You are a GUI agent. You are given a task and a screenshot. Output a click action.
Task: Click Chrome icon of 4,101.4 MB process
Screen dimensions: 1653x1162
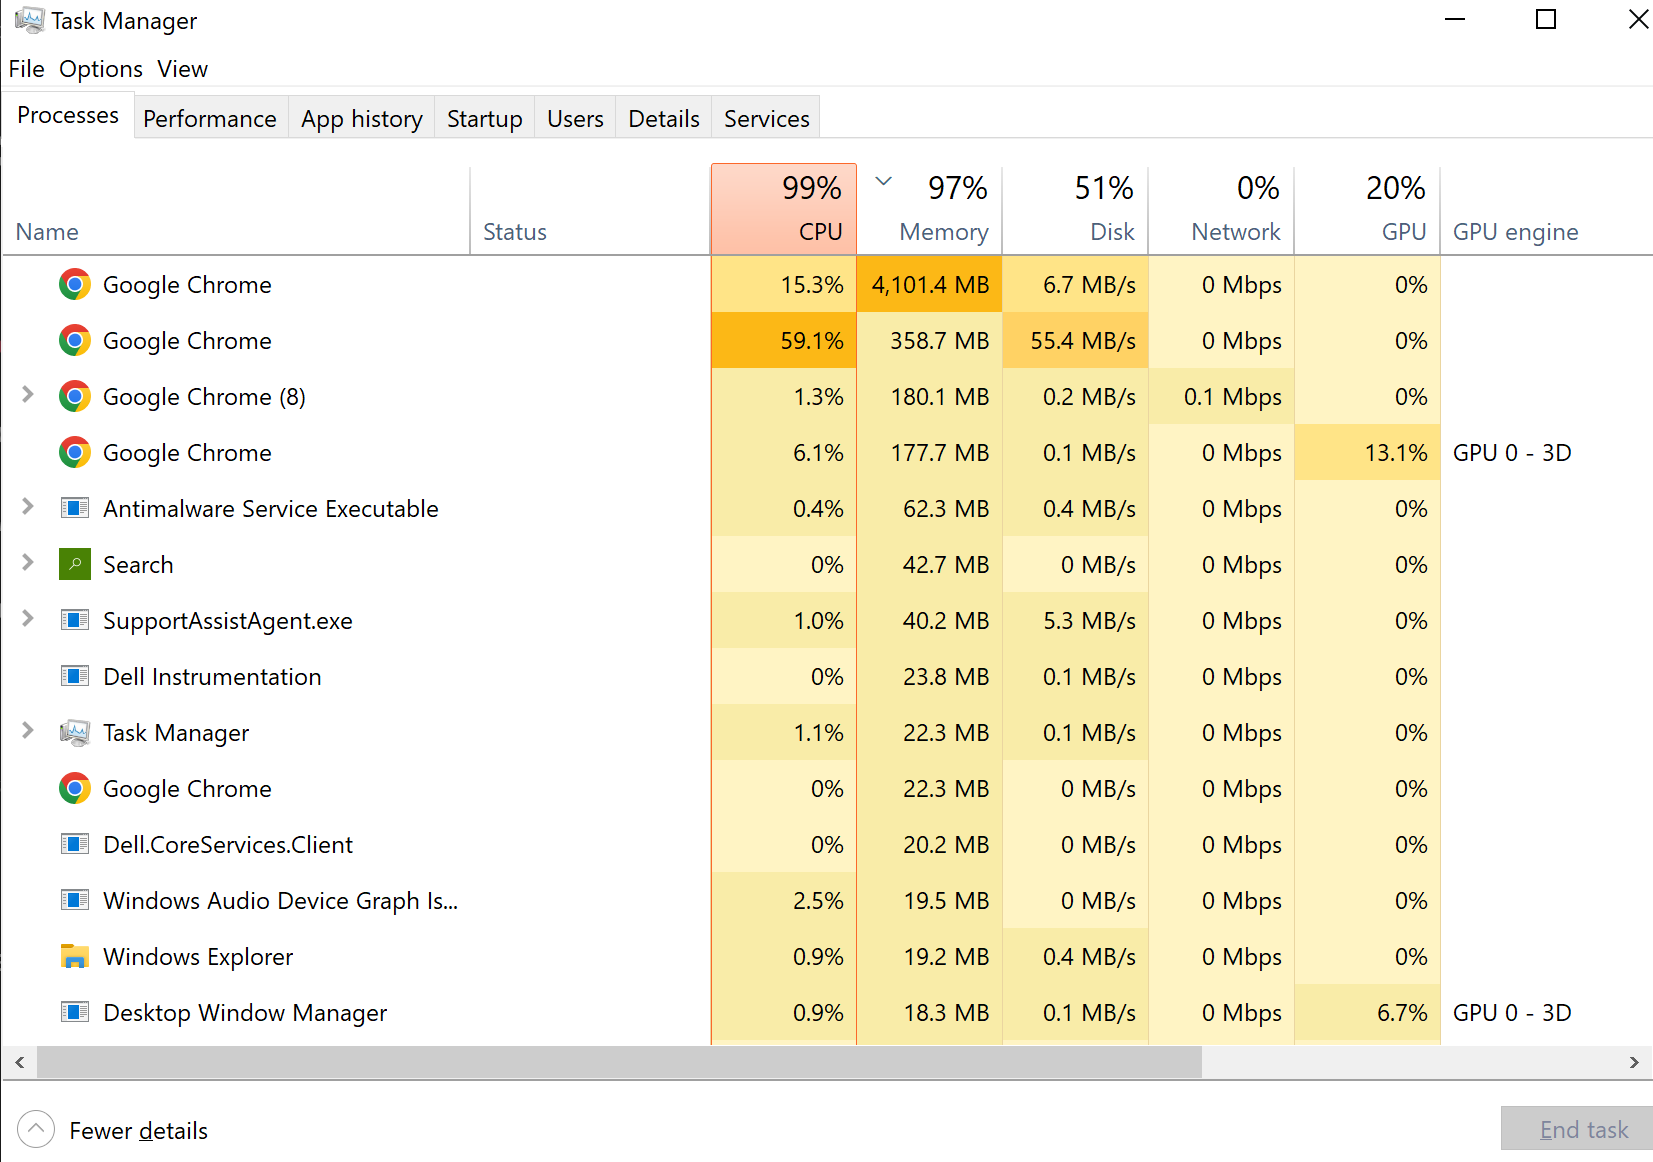pos(75,284)
